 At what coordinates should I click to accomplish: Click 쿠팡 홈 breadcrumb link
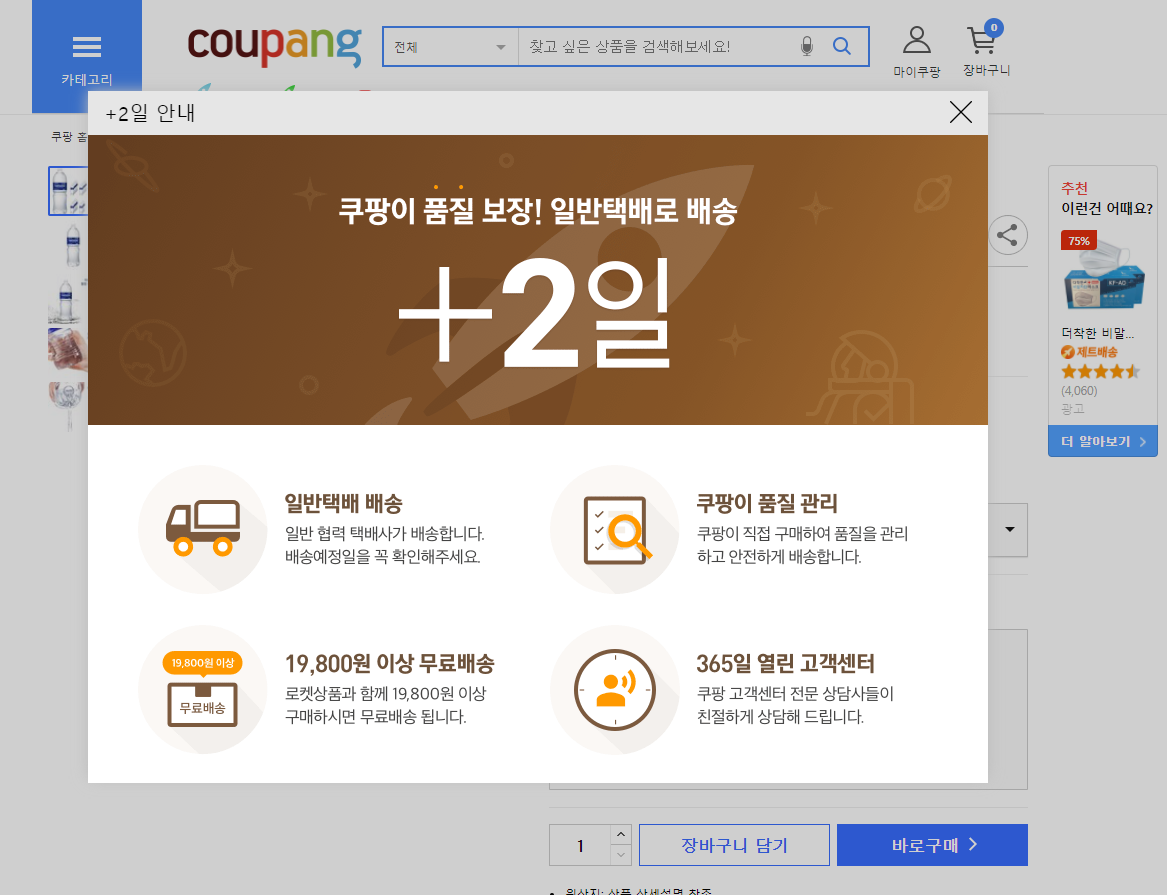tap(69, 136)
